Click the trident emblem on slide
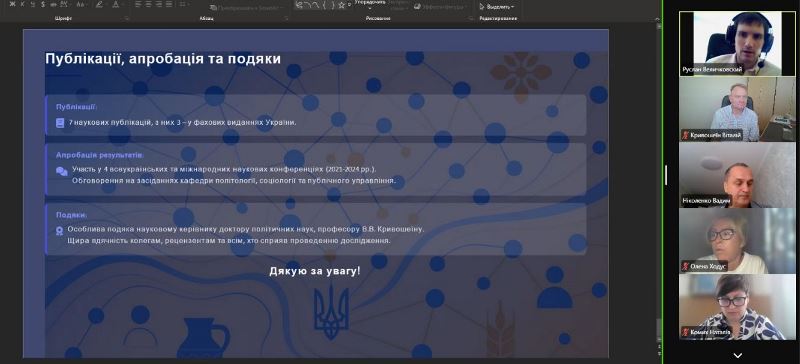Viewport: 800px width, 364px height. click(331, 312)
